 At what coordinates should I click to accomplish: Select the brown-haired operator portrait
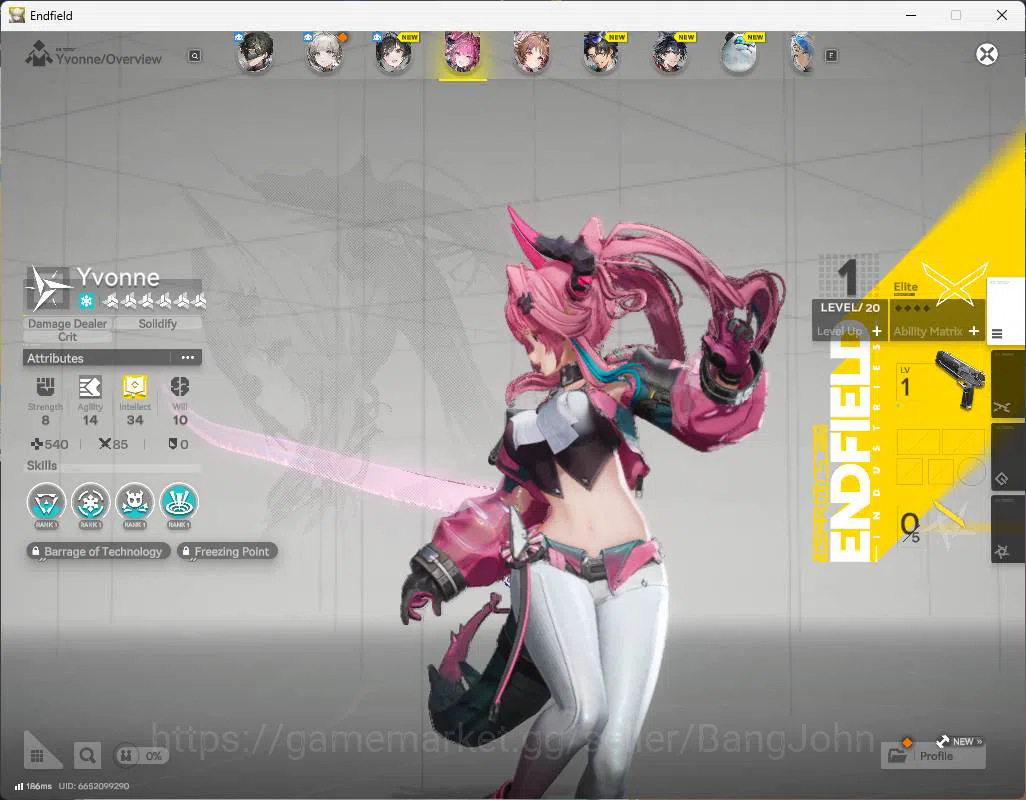(531, 53)
